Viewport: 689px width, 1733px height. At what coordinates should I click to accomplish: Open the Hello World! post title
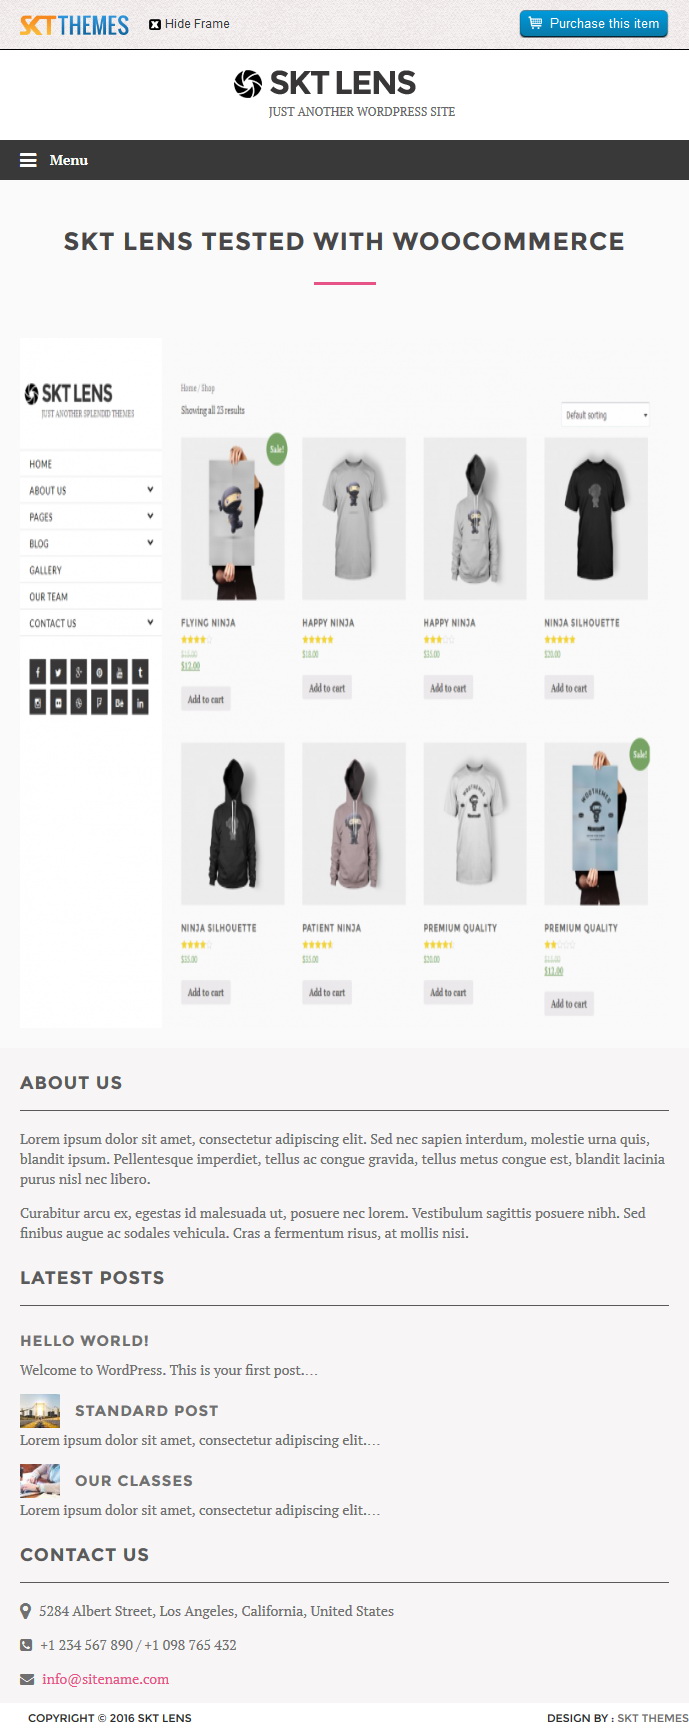[x=84, y=1341]
